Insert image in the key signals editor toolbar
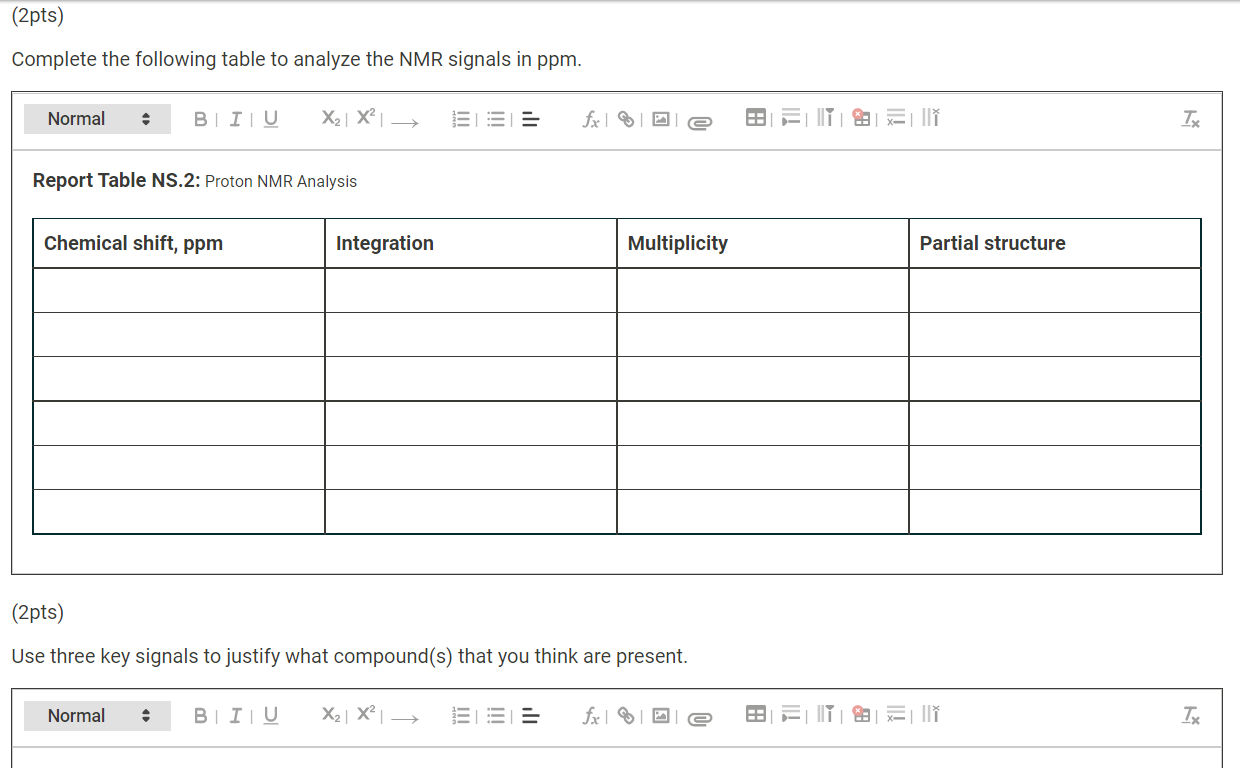This screenshot has height=768, width=1240. (x=661, y=717)
